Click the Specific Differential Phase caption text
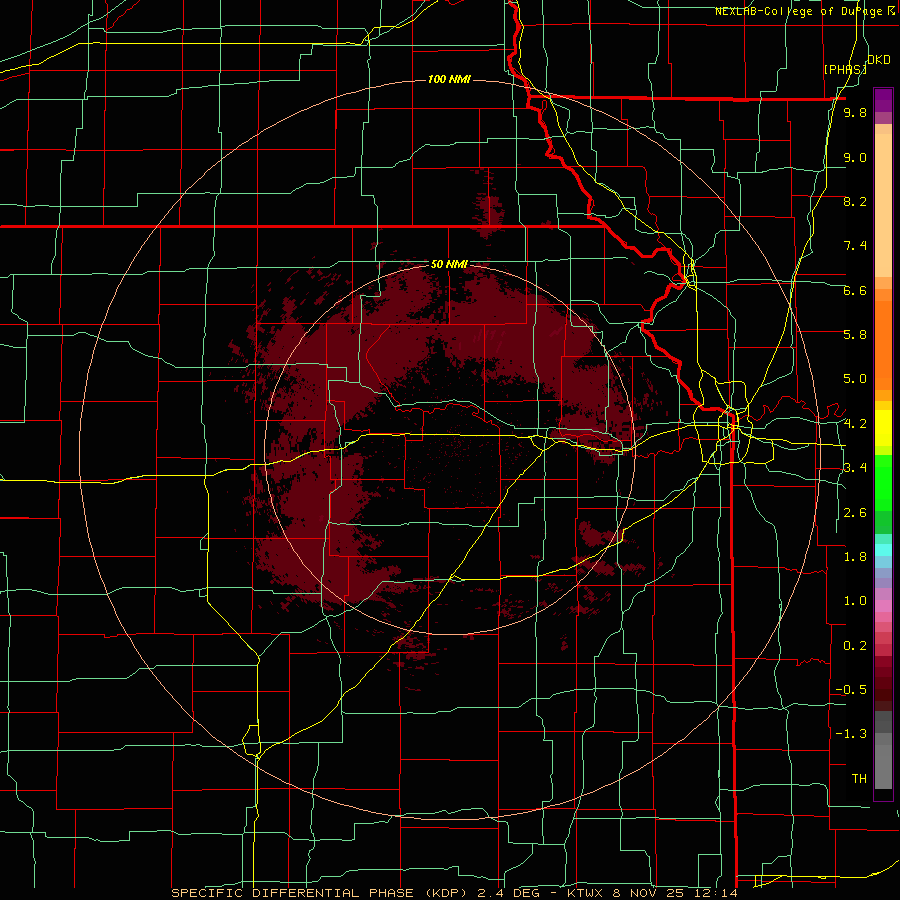The height and width of the screenshot is (900, 900). pyautogui.click(x=454, y=893)
